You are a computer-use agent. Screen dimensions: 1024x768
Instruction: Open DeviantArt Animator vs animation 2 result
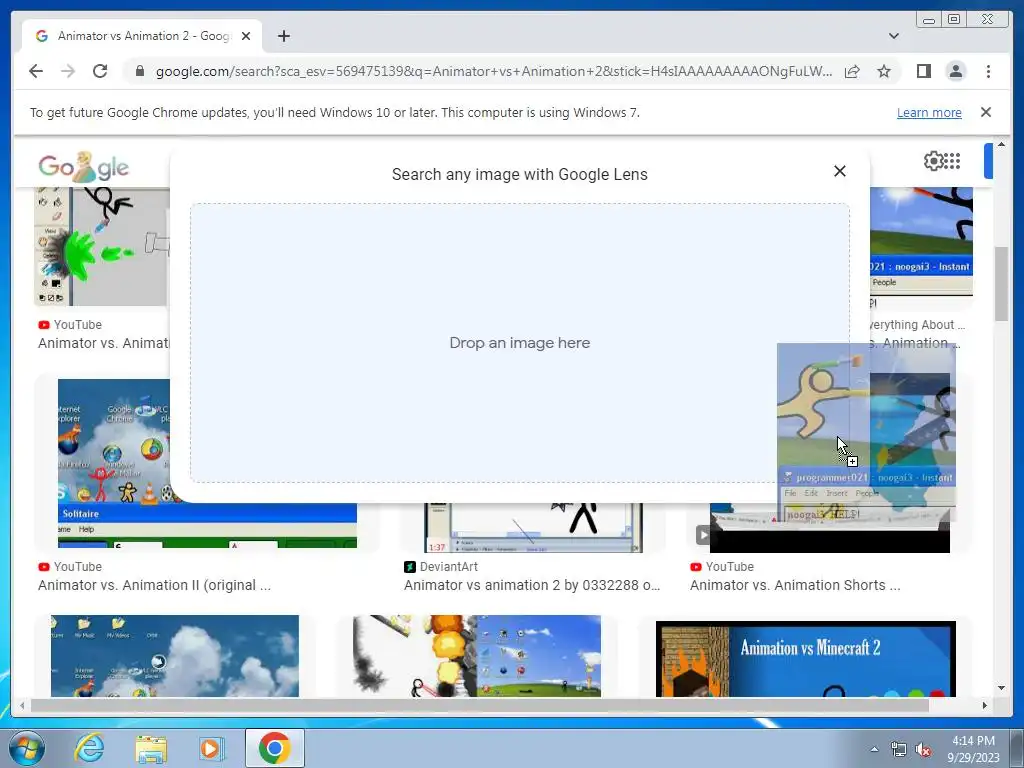[x=532, y=585]
